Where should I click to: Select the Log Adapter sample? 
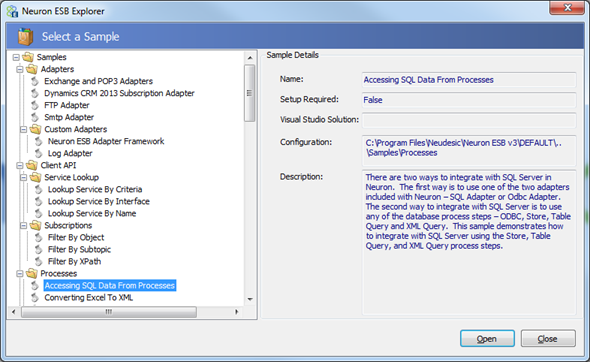point(70,154)
